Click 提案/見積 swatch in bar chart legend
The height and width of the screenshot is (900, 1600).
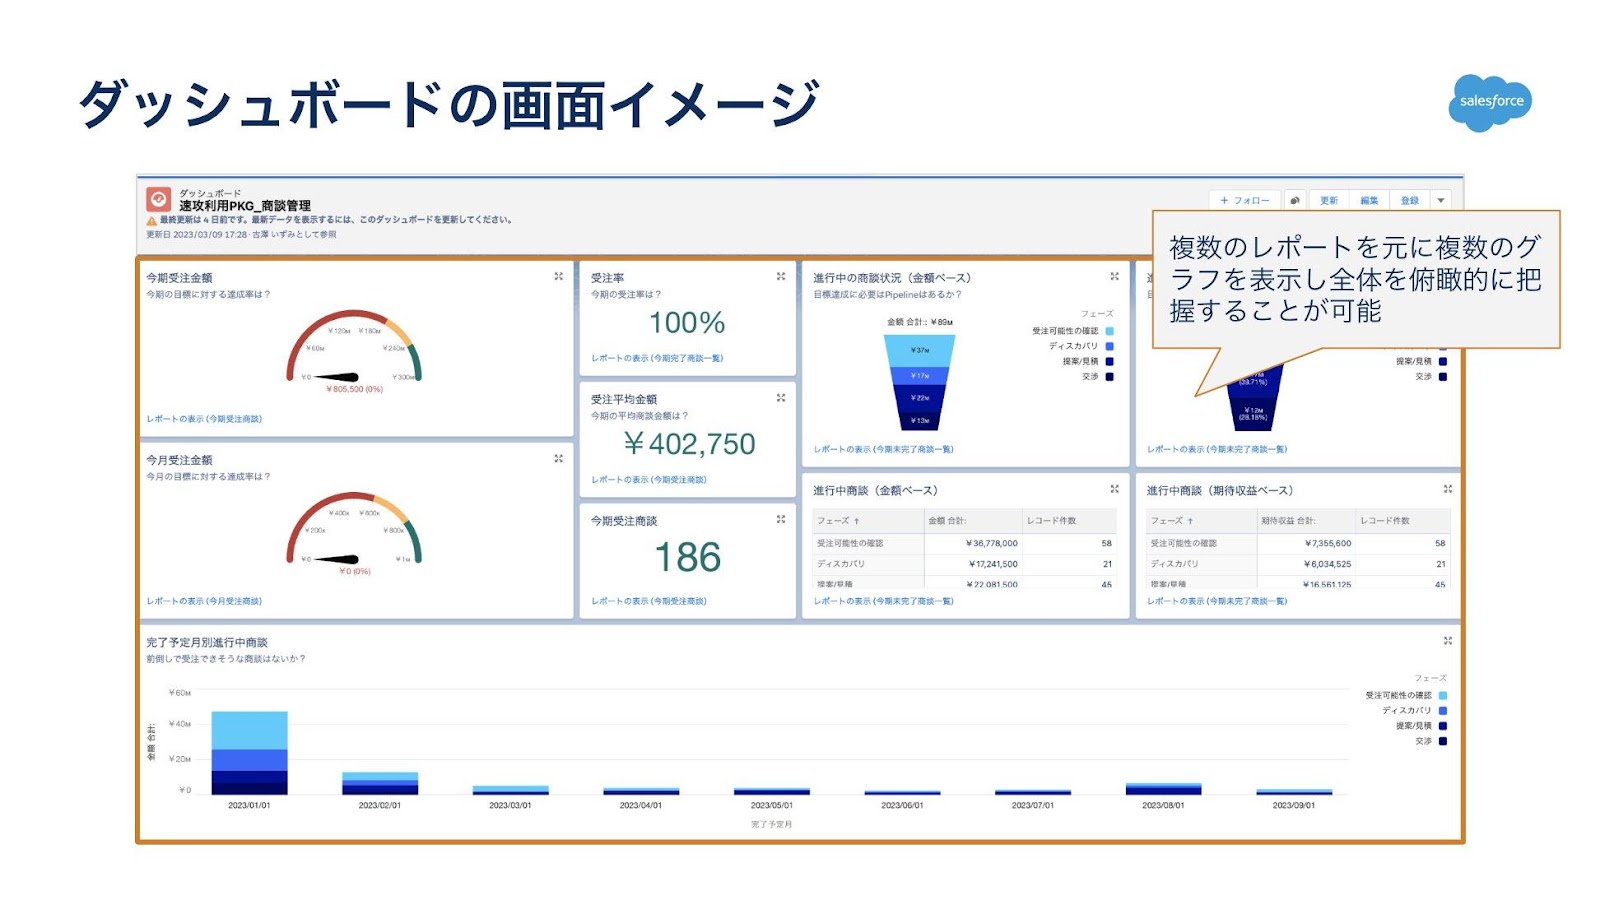coord(1443,726)
